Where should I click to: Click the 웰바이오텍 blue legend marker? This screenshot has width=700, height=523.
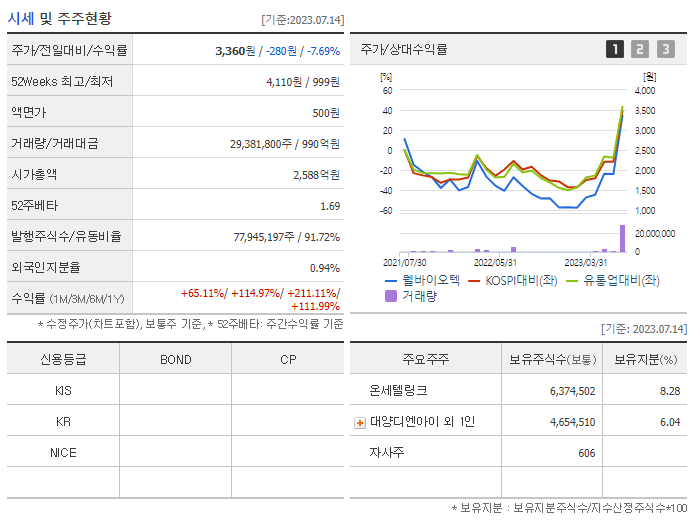pyautogui.click(x=391, y=281)
